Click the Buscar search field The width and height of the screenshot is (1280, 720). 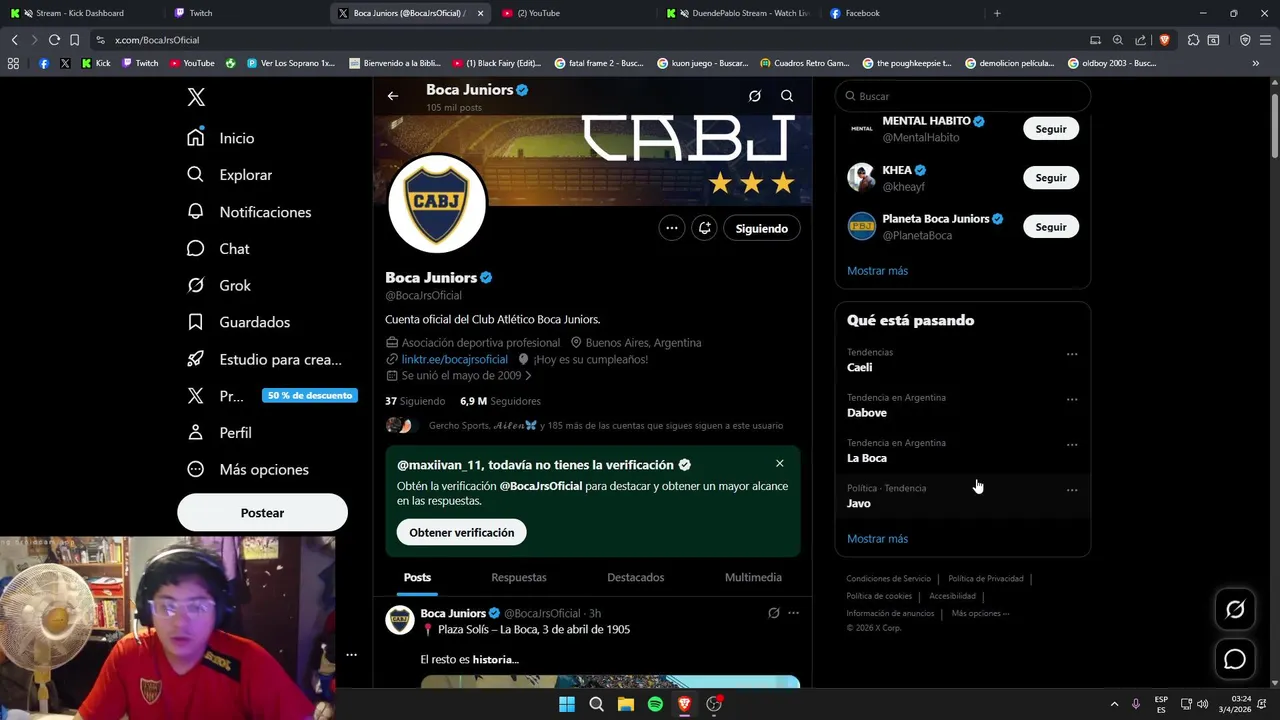[x=963, y=96]
